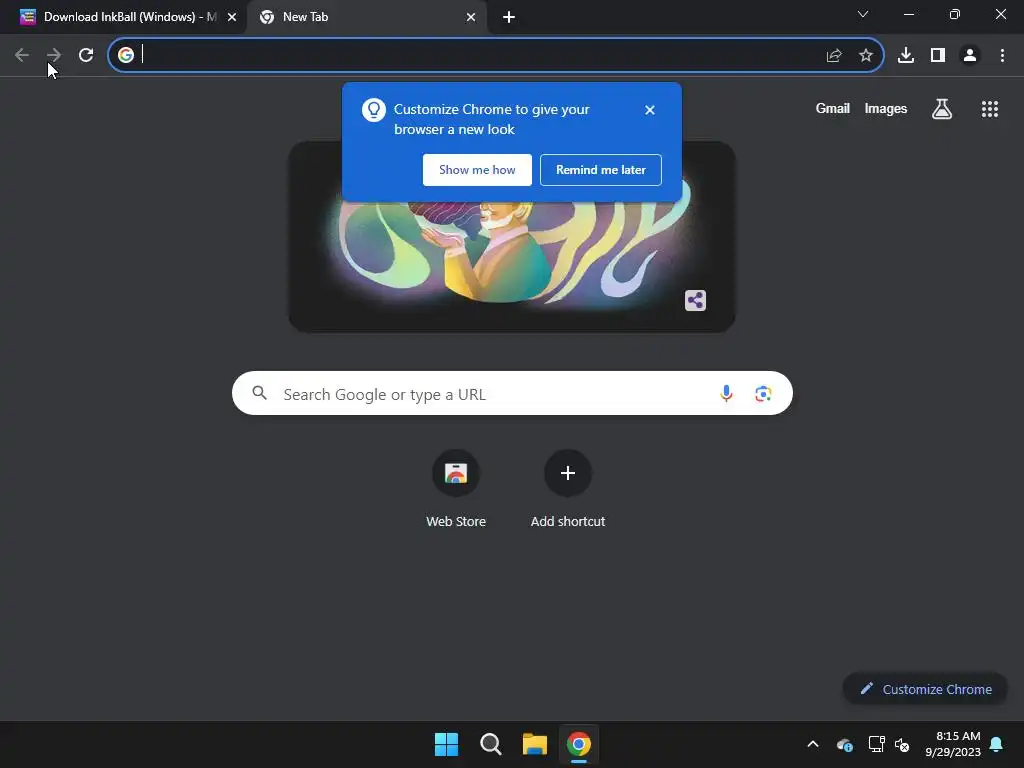Open File Explorer from the taskbar

pyautogui.click(x=534, y=744)
